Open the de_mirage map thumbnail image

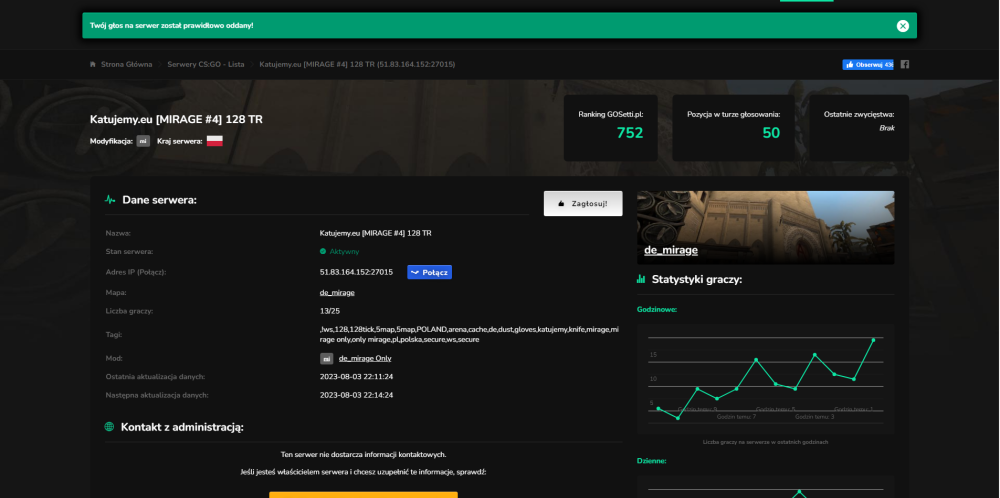coord(765,228)
